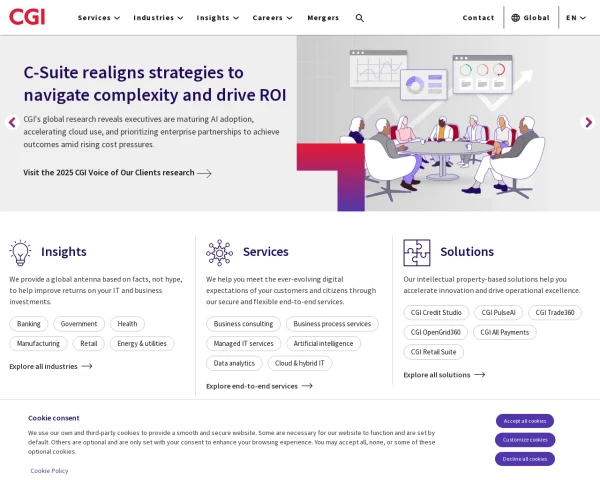Screen dimensions: 600x480
Task: Expand the Insights navigation dropdown
Action: (218, 18)
